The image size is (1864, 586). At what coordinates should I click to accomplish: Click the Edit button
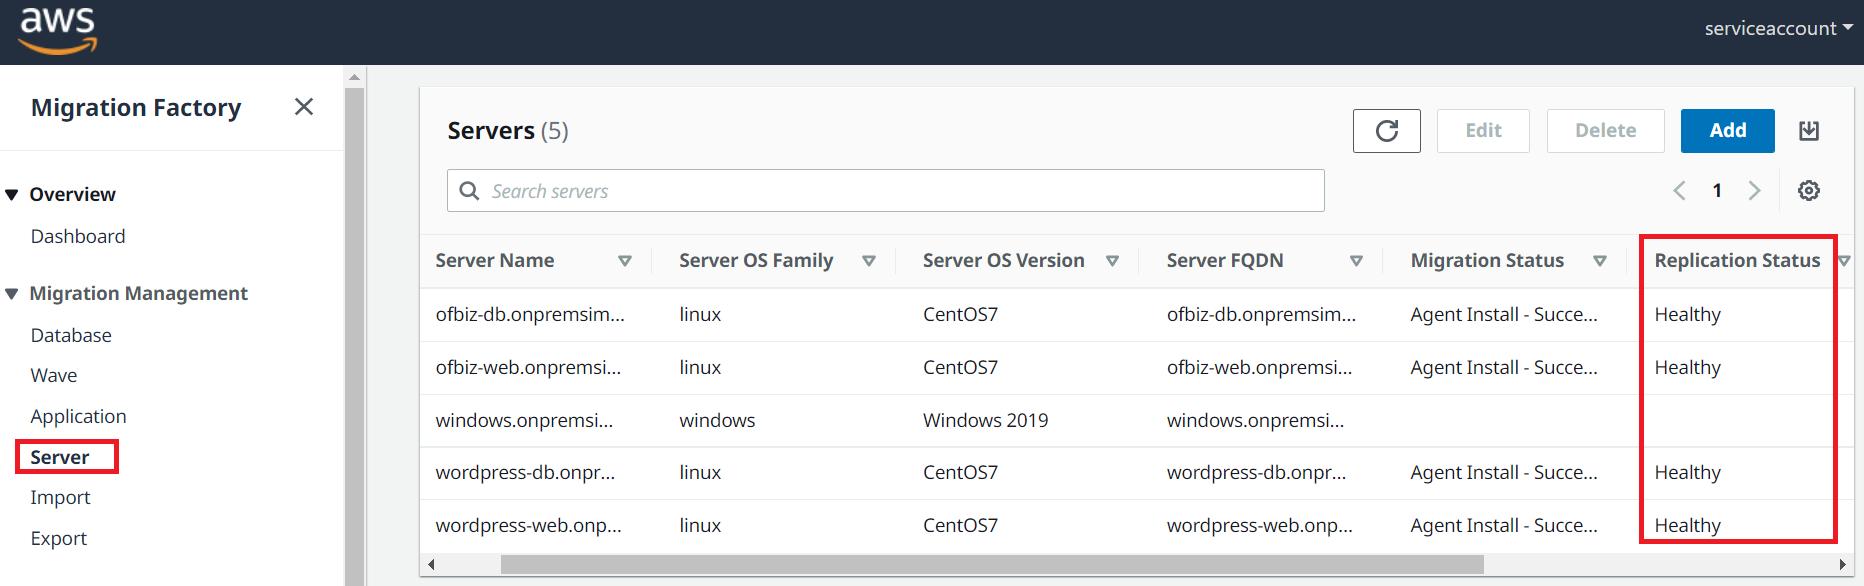(x=1483, y=131)
